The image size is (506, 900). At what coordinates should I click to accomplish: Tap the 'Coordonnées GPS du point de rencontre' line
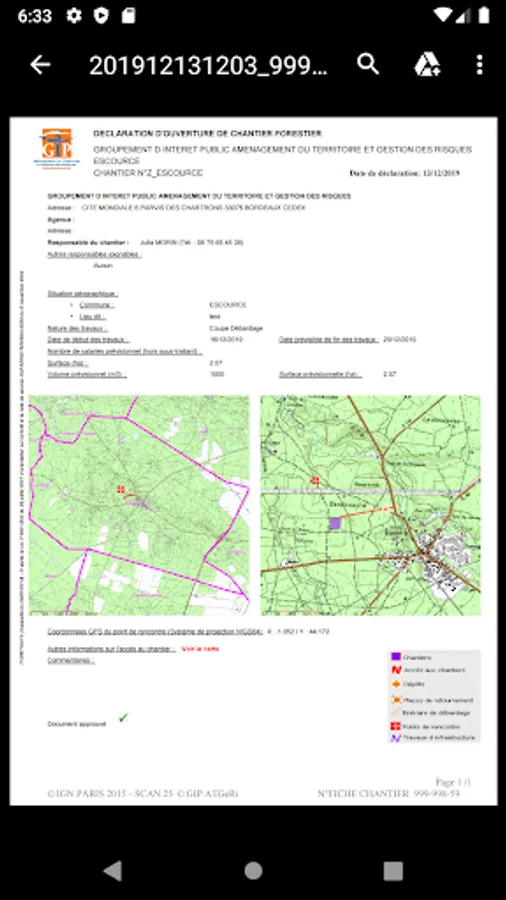pos(189,631)
